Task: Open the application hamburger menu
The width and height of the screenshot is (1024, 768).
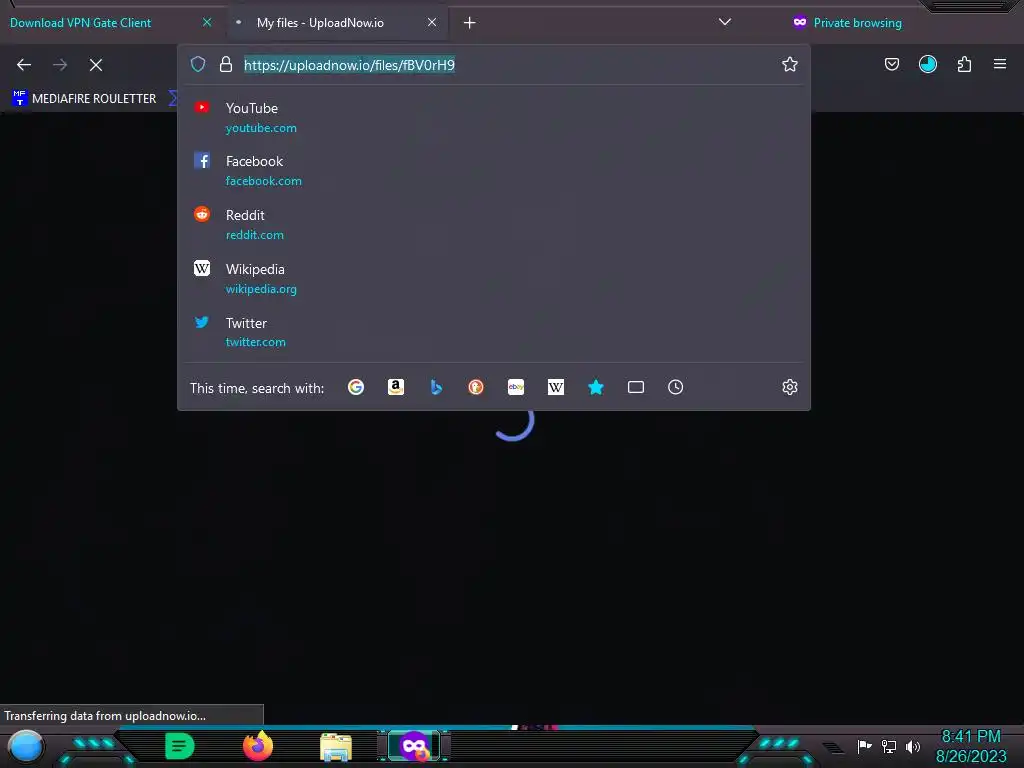Action: click(x=1000, y=64)
